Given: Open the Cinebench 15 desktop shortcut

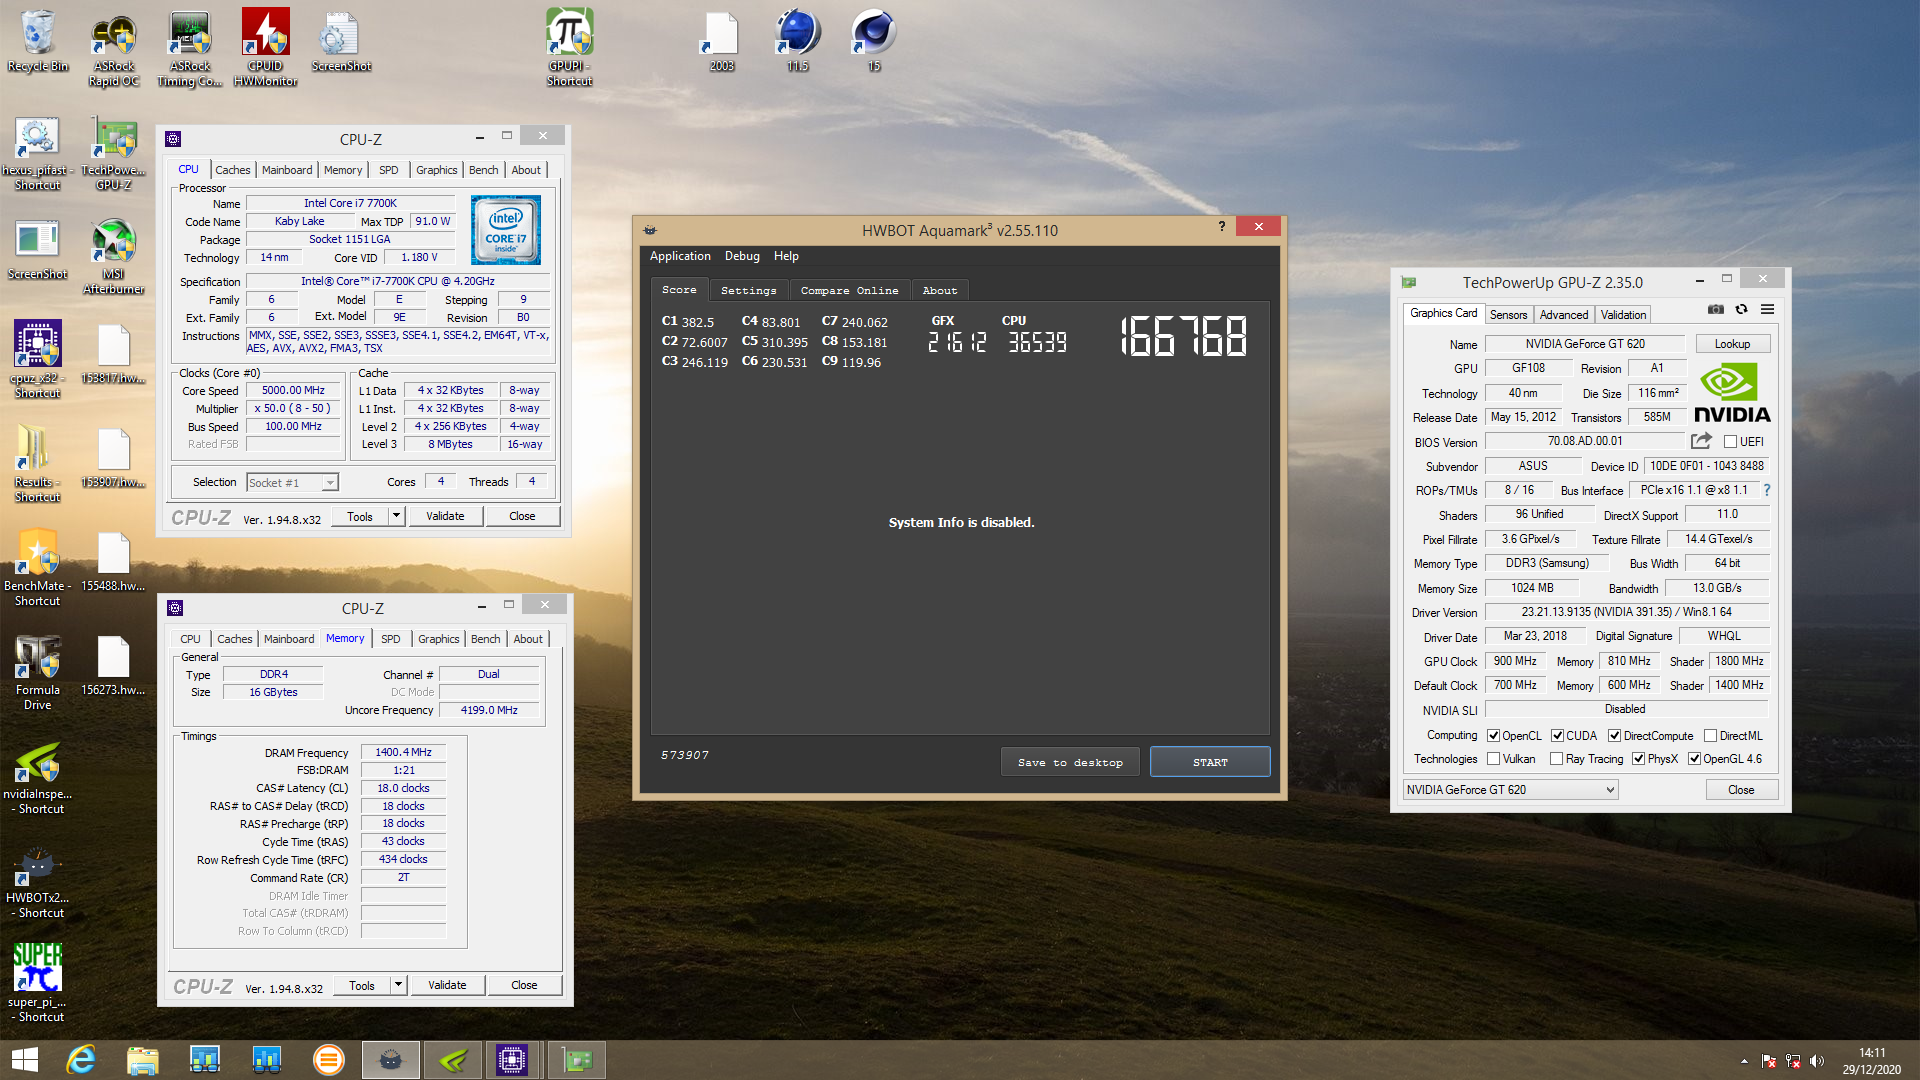Looking at the screenshot, I should pyautogui.click(x=874, y=40).
